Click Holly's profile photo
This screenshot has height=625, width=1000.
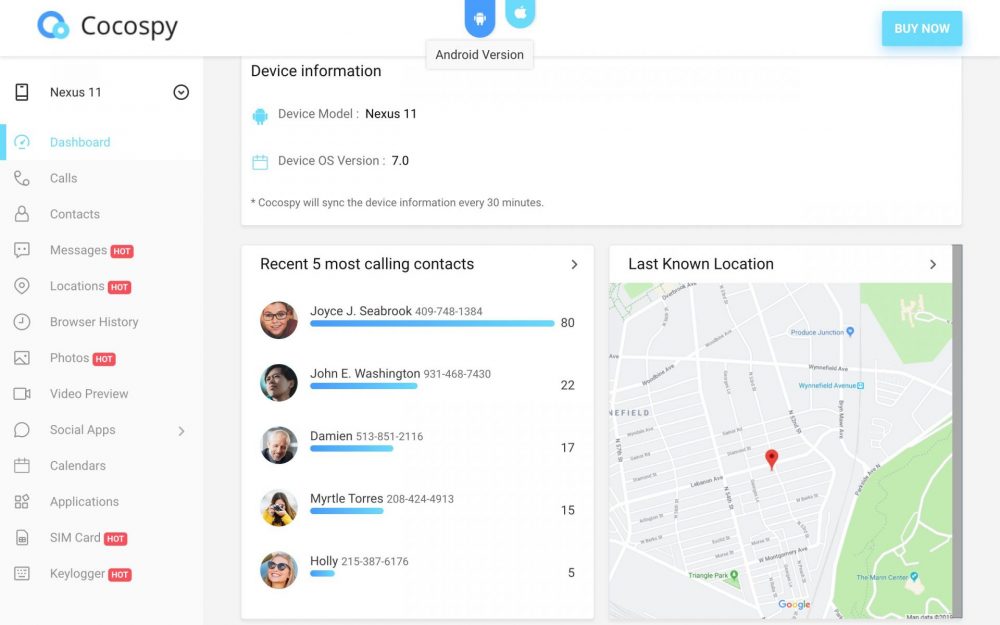coord(279,570)
